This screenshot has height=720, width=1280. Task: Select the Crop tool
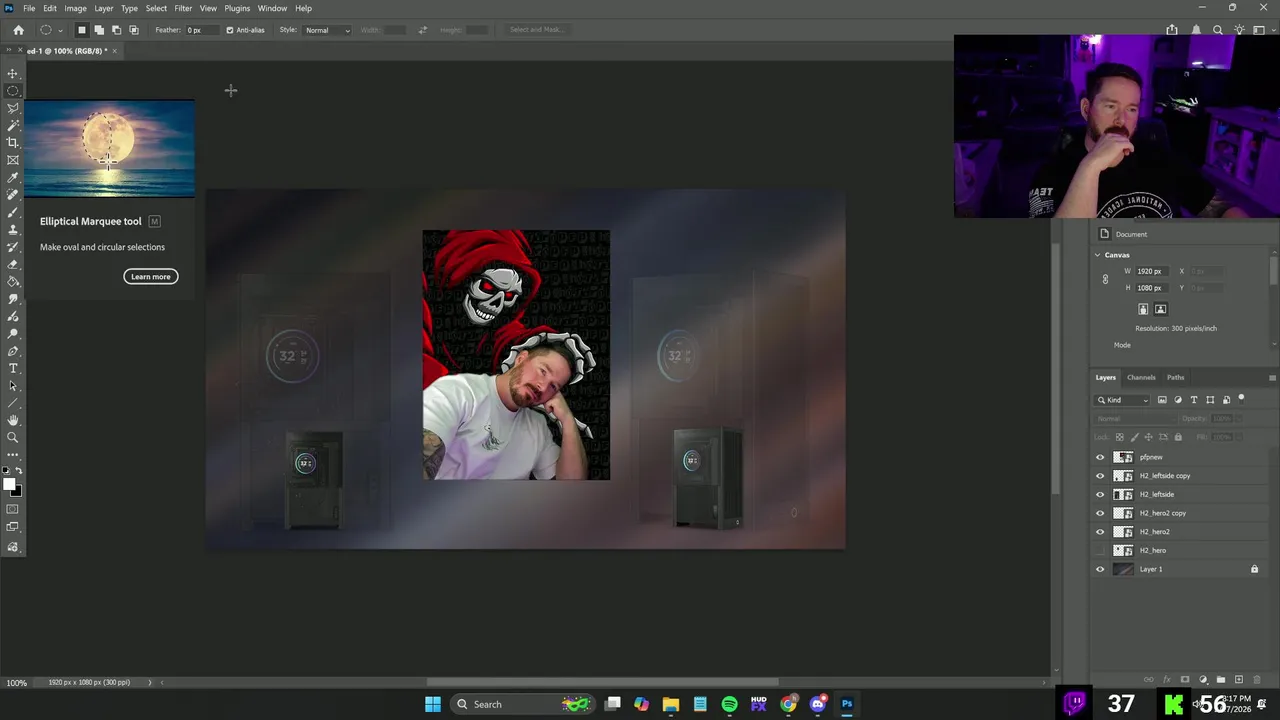click(x=13, y=142)
